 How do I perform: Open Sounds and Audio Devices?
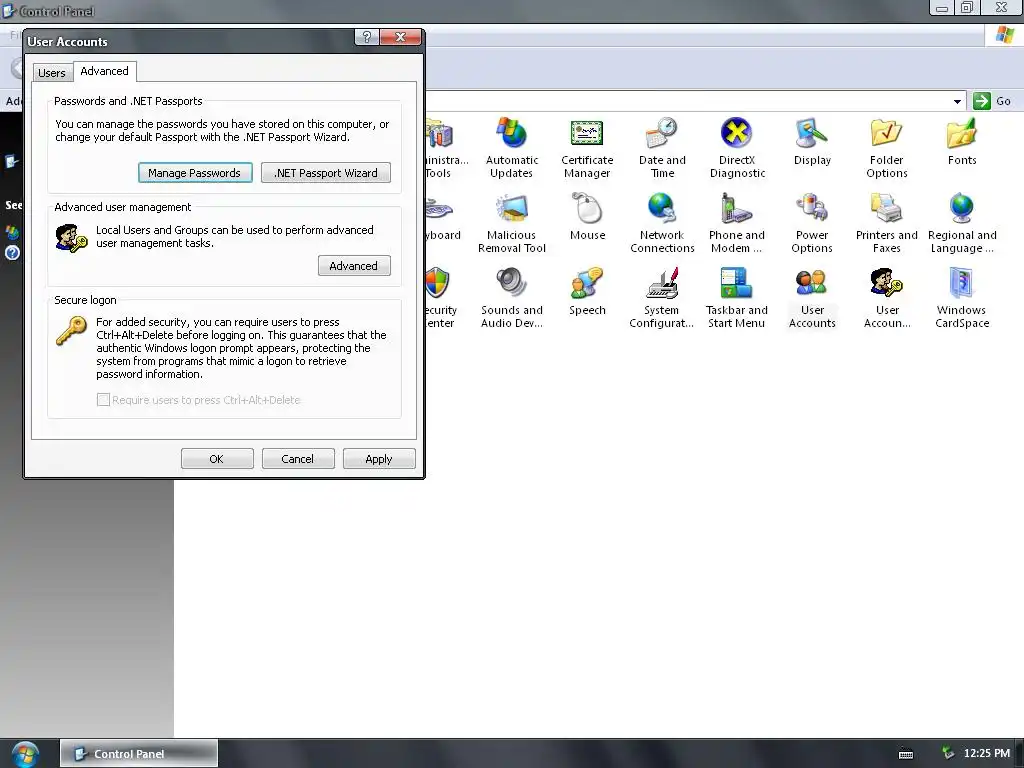coord(511,298)
